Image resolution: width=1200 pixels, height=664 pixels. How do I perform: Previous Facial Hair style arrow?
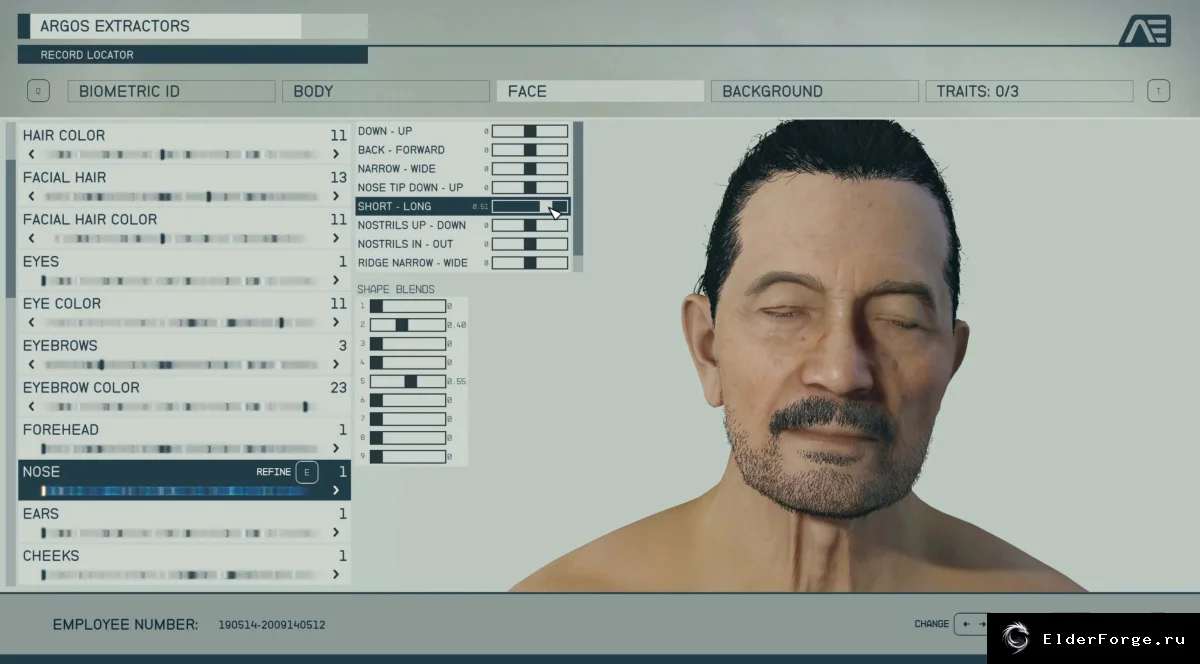pos(32,196)
